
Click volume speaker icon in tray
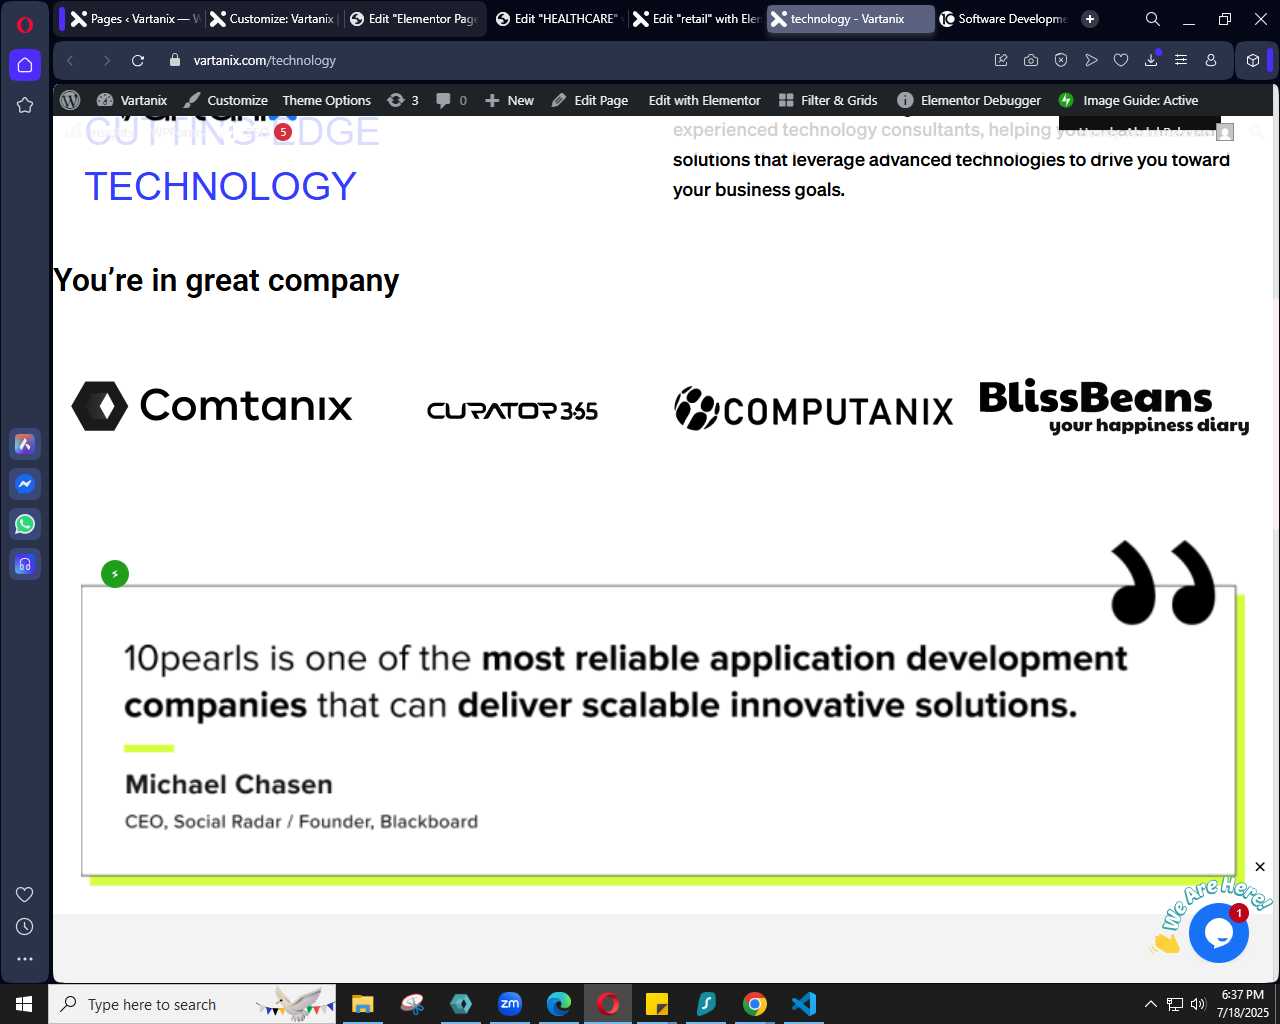tap(1198, 1004)
